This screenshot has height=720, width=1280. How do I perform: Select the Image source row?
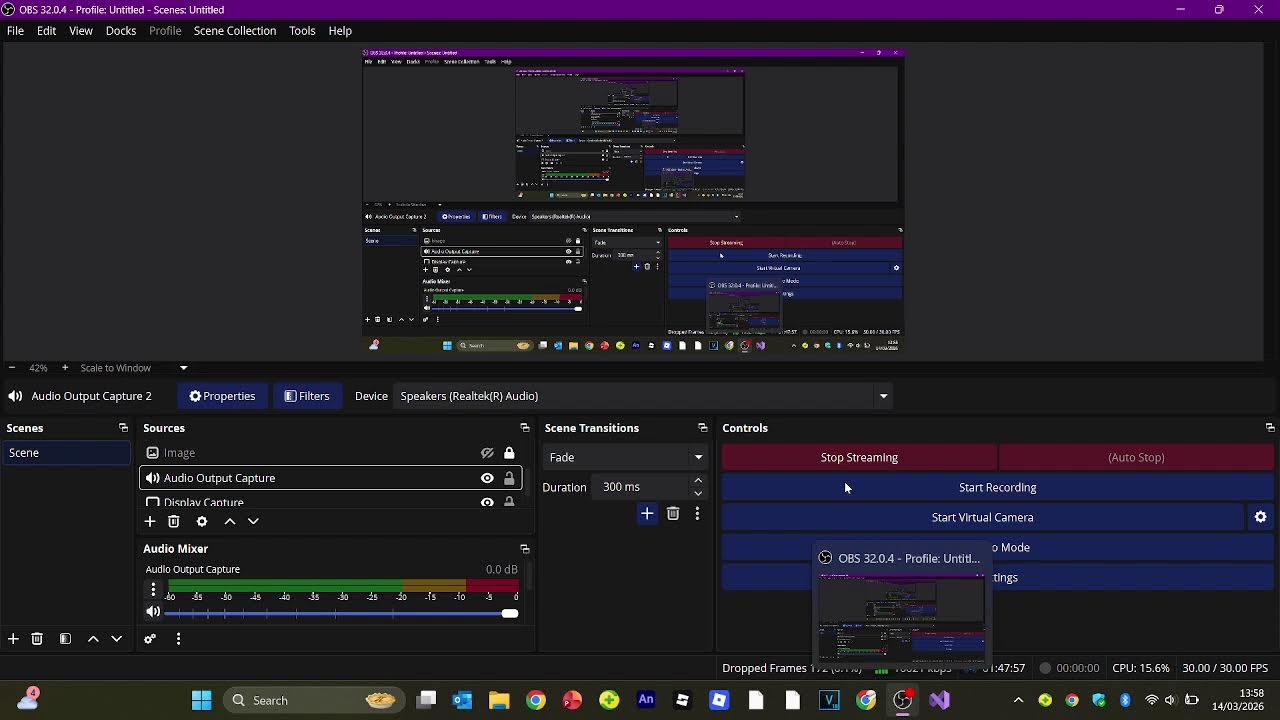point(331,453)
